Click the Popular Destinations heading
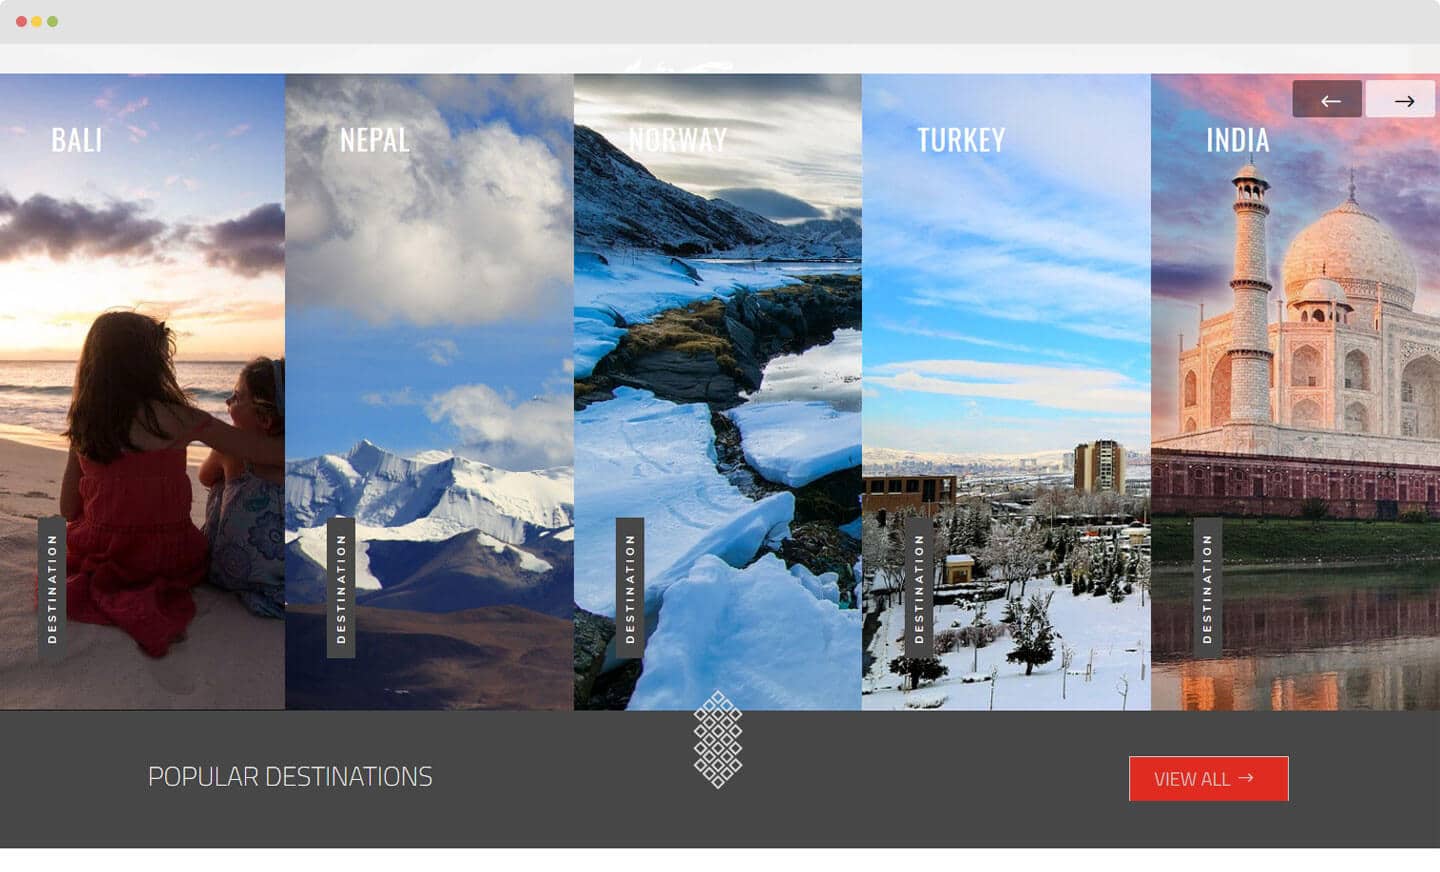This screenshot has width=1440, height=872. tap(290, 777)
